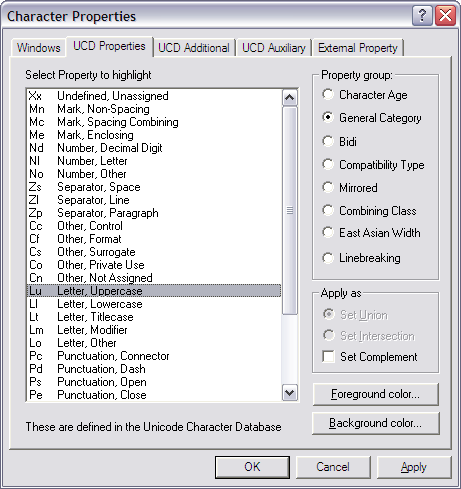Screen dimensions: 461x489
Task: Click the help question mark icon
Action: [x=422, y=16]
